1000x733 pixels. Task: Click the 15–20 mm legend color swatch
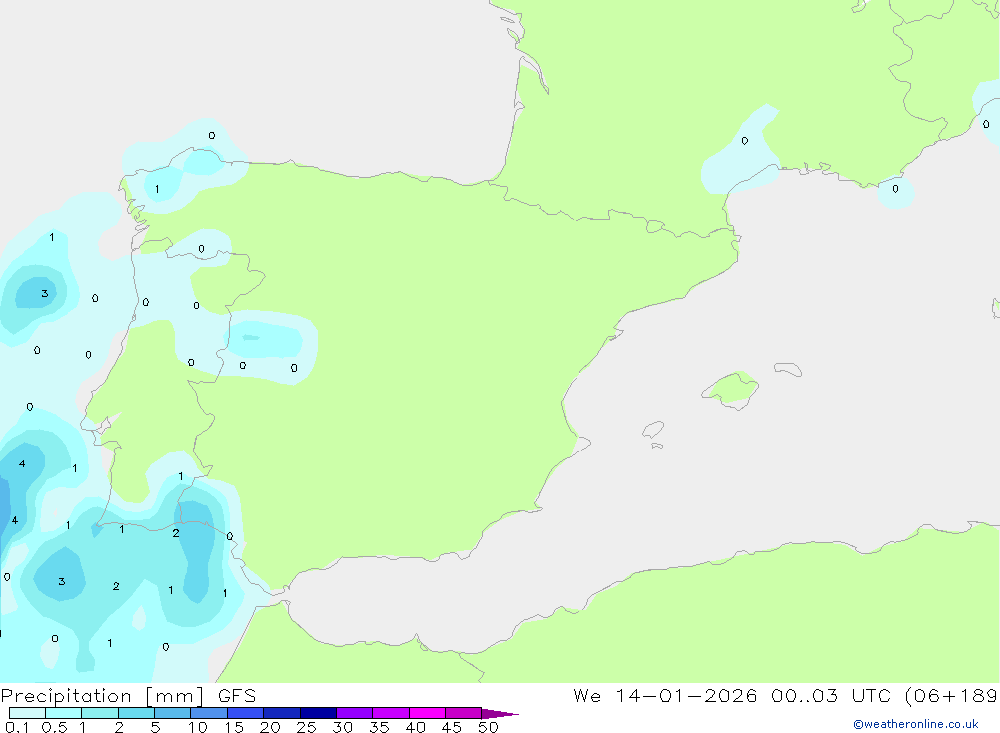tap(245, 713)
